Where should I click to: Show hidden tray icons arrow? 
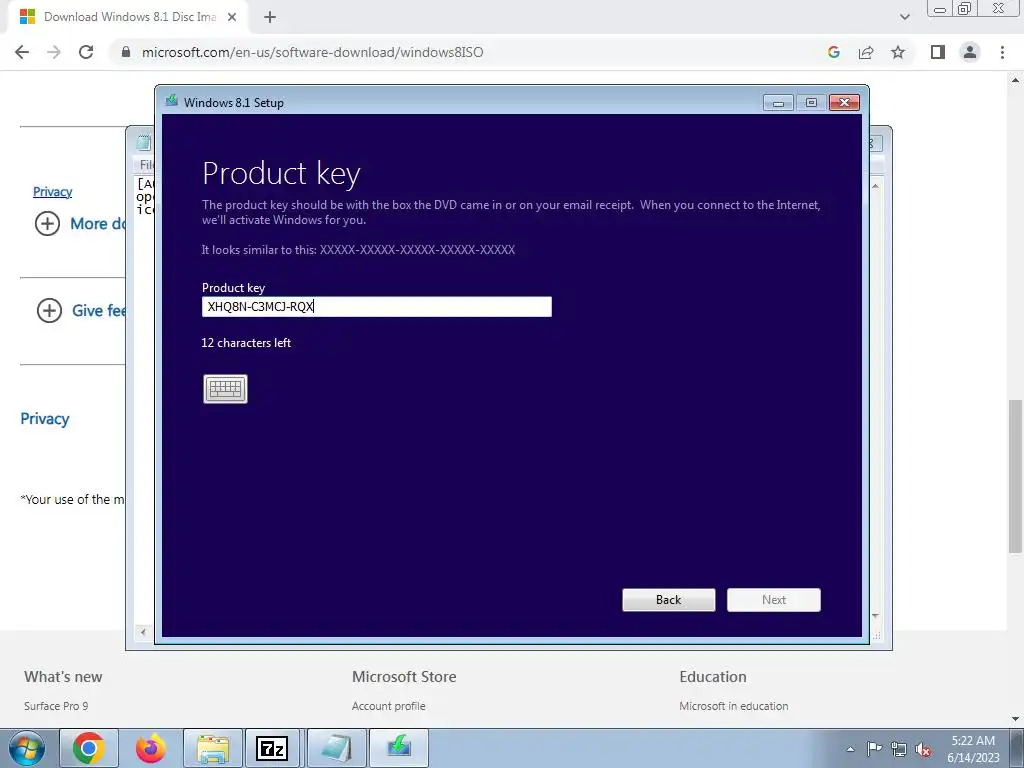coord(850,749)
